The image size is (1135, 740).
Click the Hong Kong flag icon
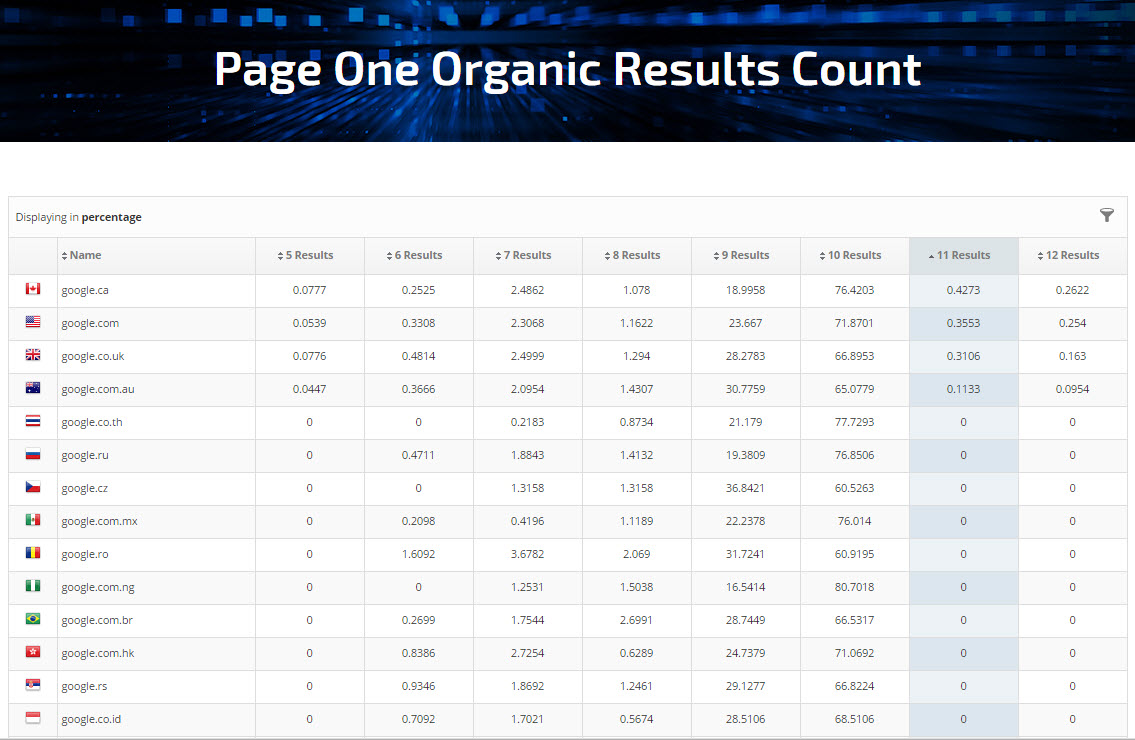click(x=33, y=652)
